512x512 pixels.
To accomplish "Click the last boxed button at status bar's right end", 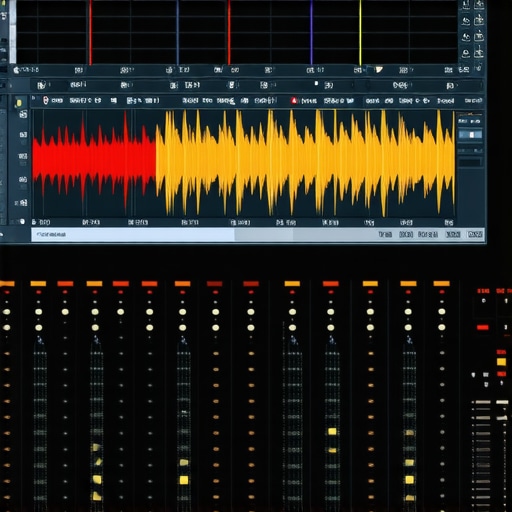I will click(475, 234).
